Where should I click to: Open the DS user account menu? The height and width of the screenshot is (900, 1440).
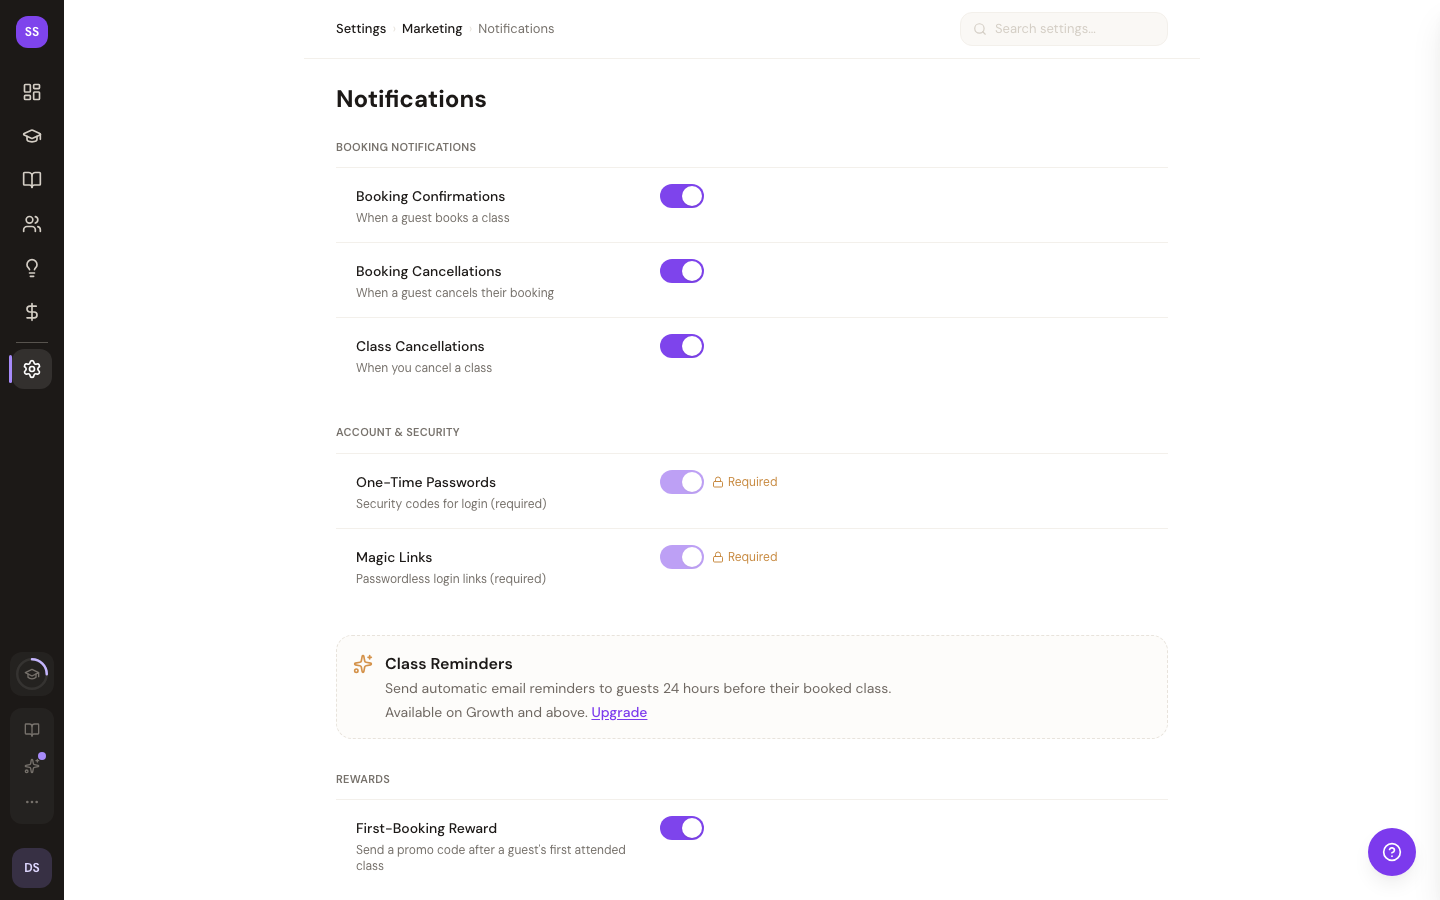coord(32,868)
